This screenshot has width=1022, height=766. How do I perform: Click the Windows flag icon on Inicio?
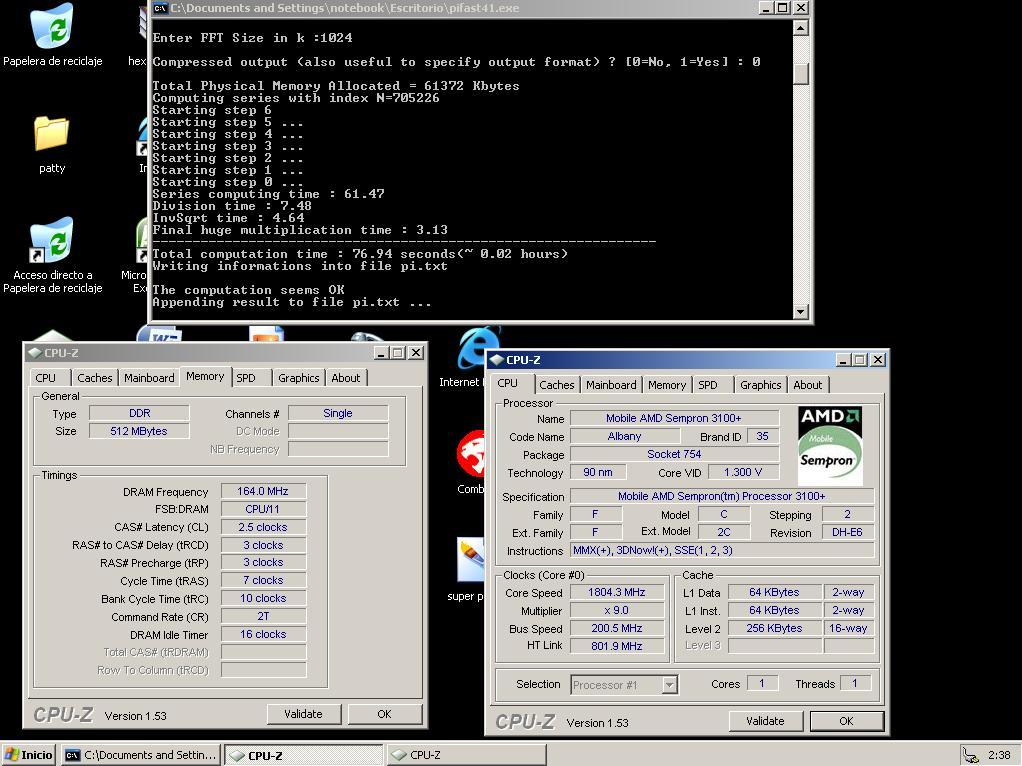pos(12,755)
